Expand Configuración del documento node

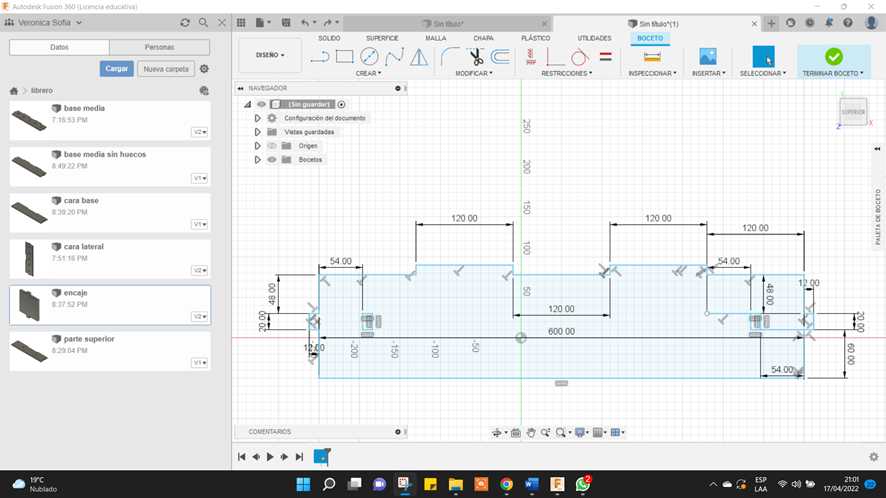click(258, 118)
